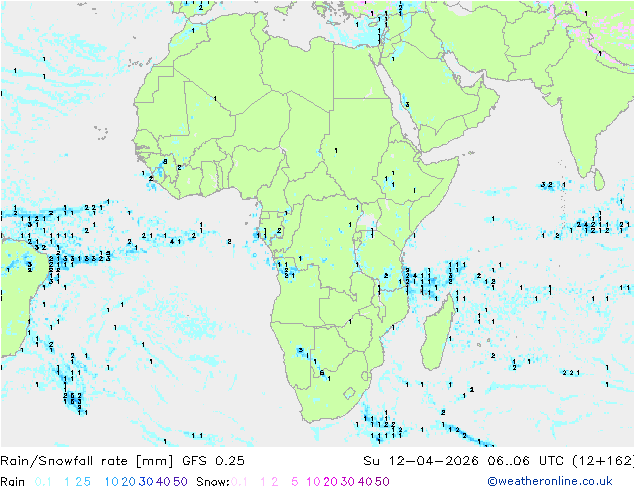Click the date 'Su 12-04-2026'

click(421, 460)
